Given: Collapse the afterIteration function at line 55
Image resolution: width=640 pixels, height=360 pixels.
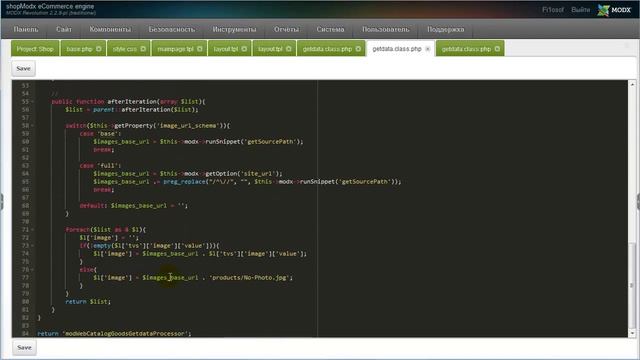Looking at the screenshot, I should point(33,102).
